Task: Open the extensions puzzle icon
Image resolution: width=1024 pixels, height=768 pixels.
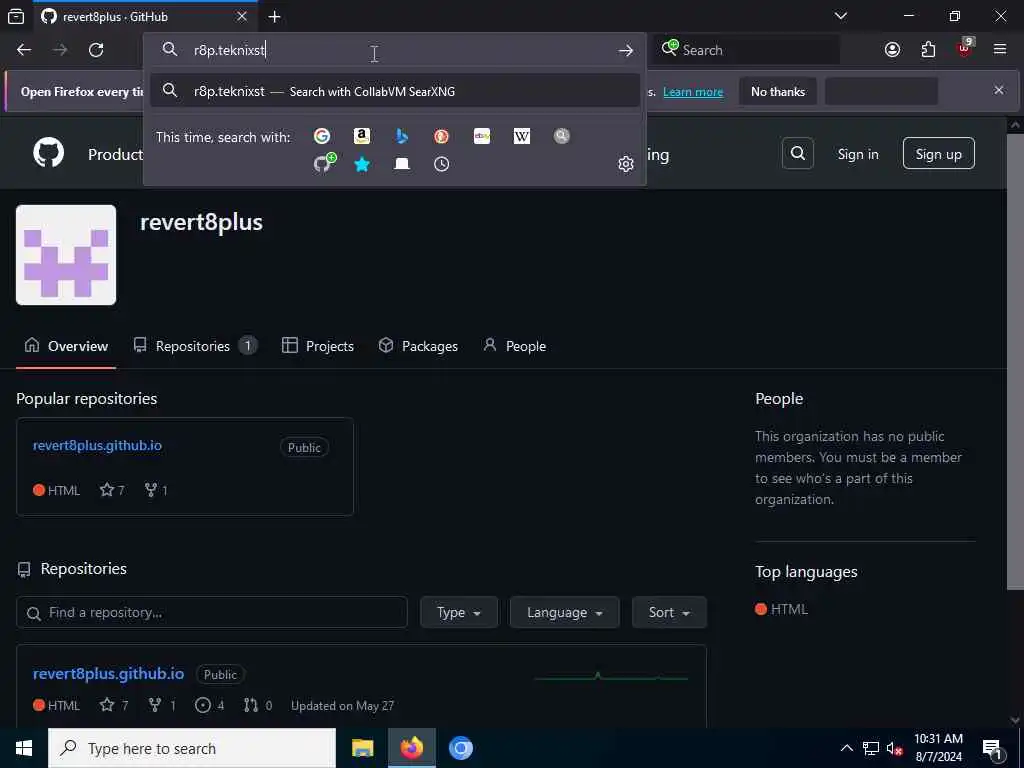Action: click(x=928, y=50)
